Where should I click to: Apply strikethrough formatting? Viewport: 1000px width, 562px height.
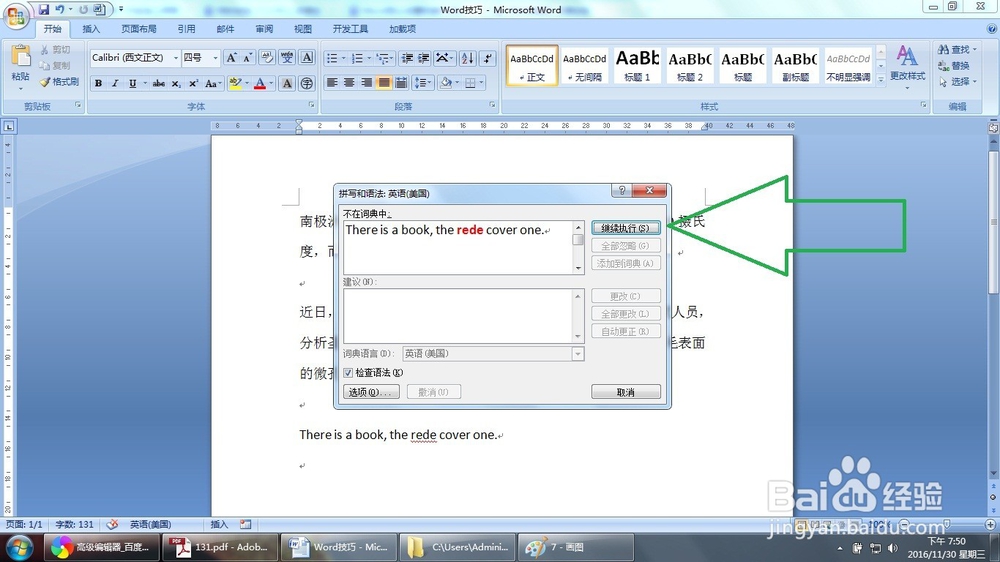tap(159, 84)
